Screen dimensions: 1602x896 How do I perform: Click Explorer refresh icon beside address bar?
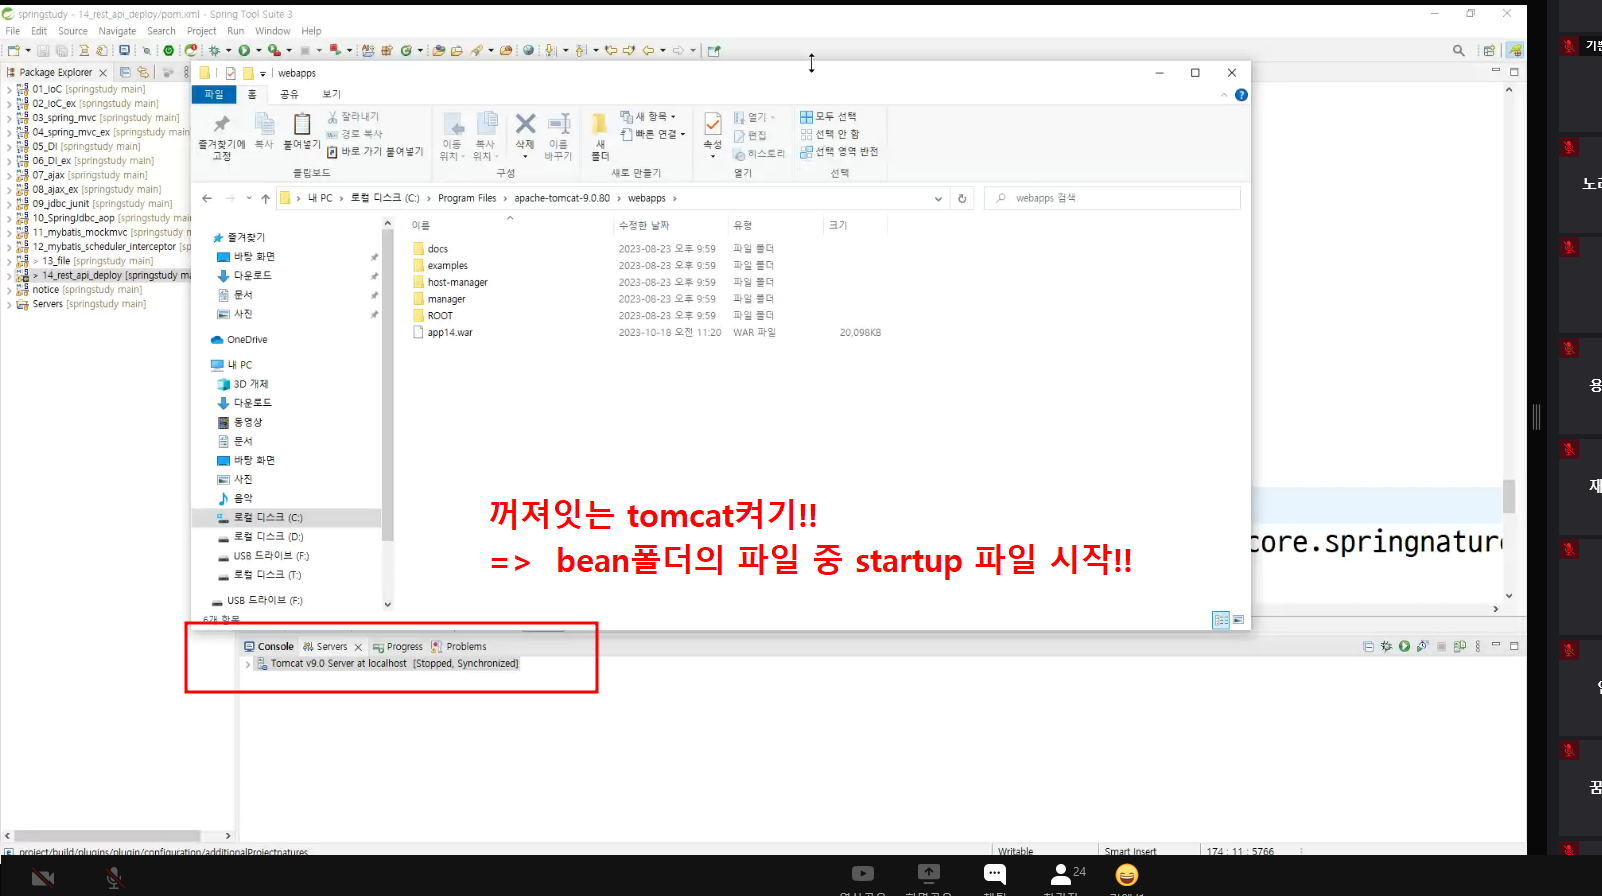point(962,198)
